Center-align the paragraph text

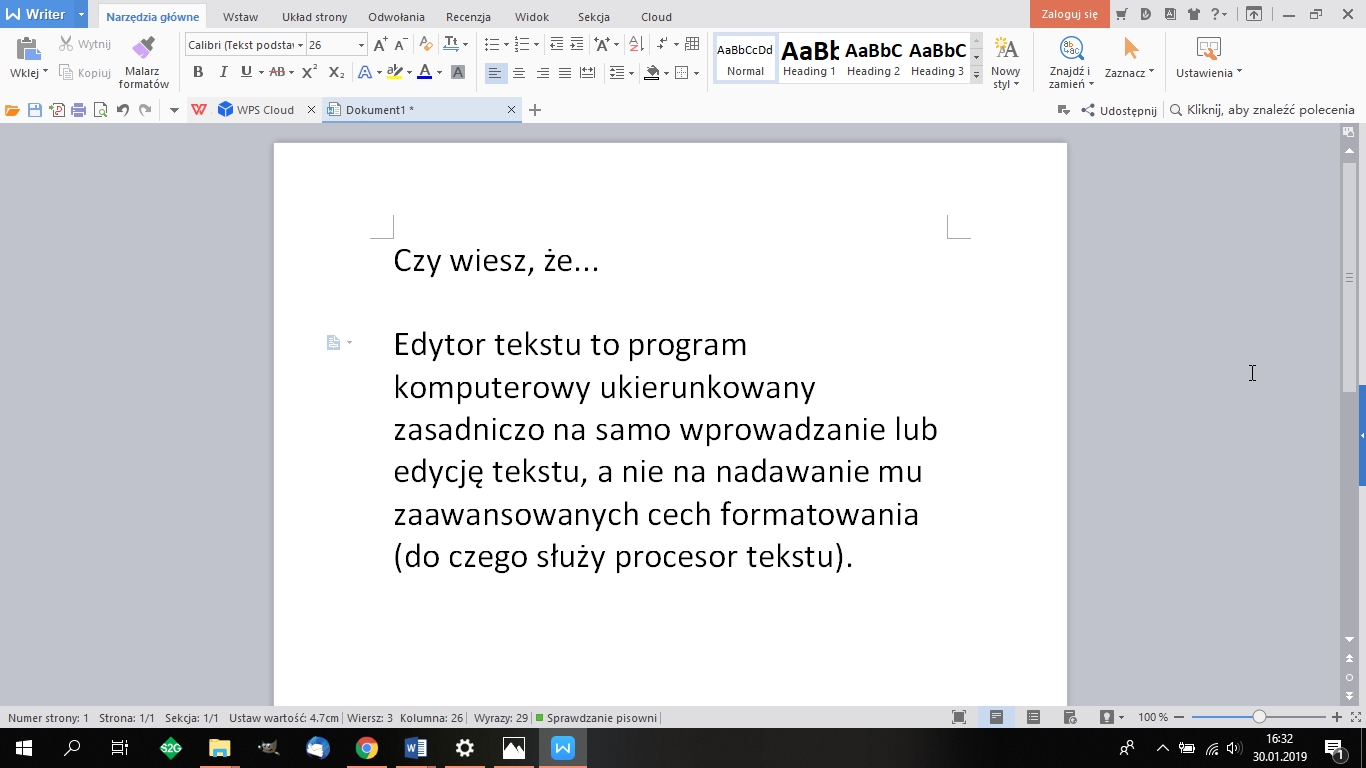pyautogui.click(x=519, y=71)
